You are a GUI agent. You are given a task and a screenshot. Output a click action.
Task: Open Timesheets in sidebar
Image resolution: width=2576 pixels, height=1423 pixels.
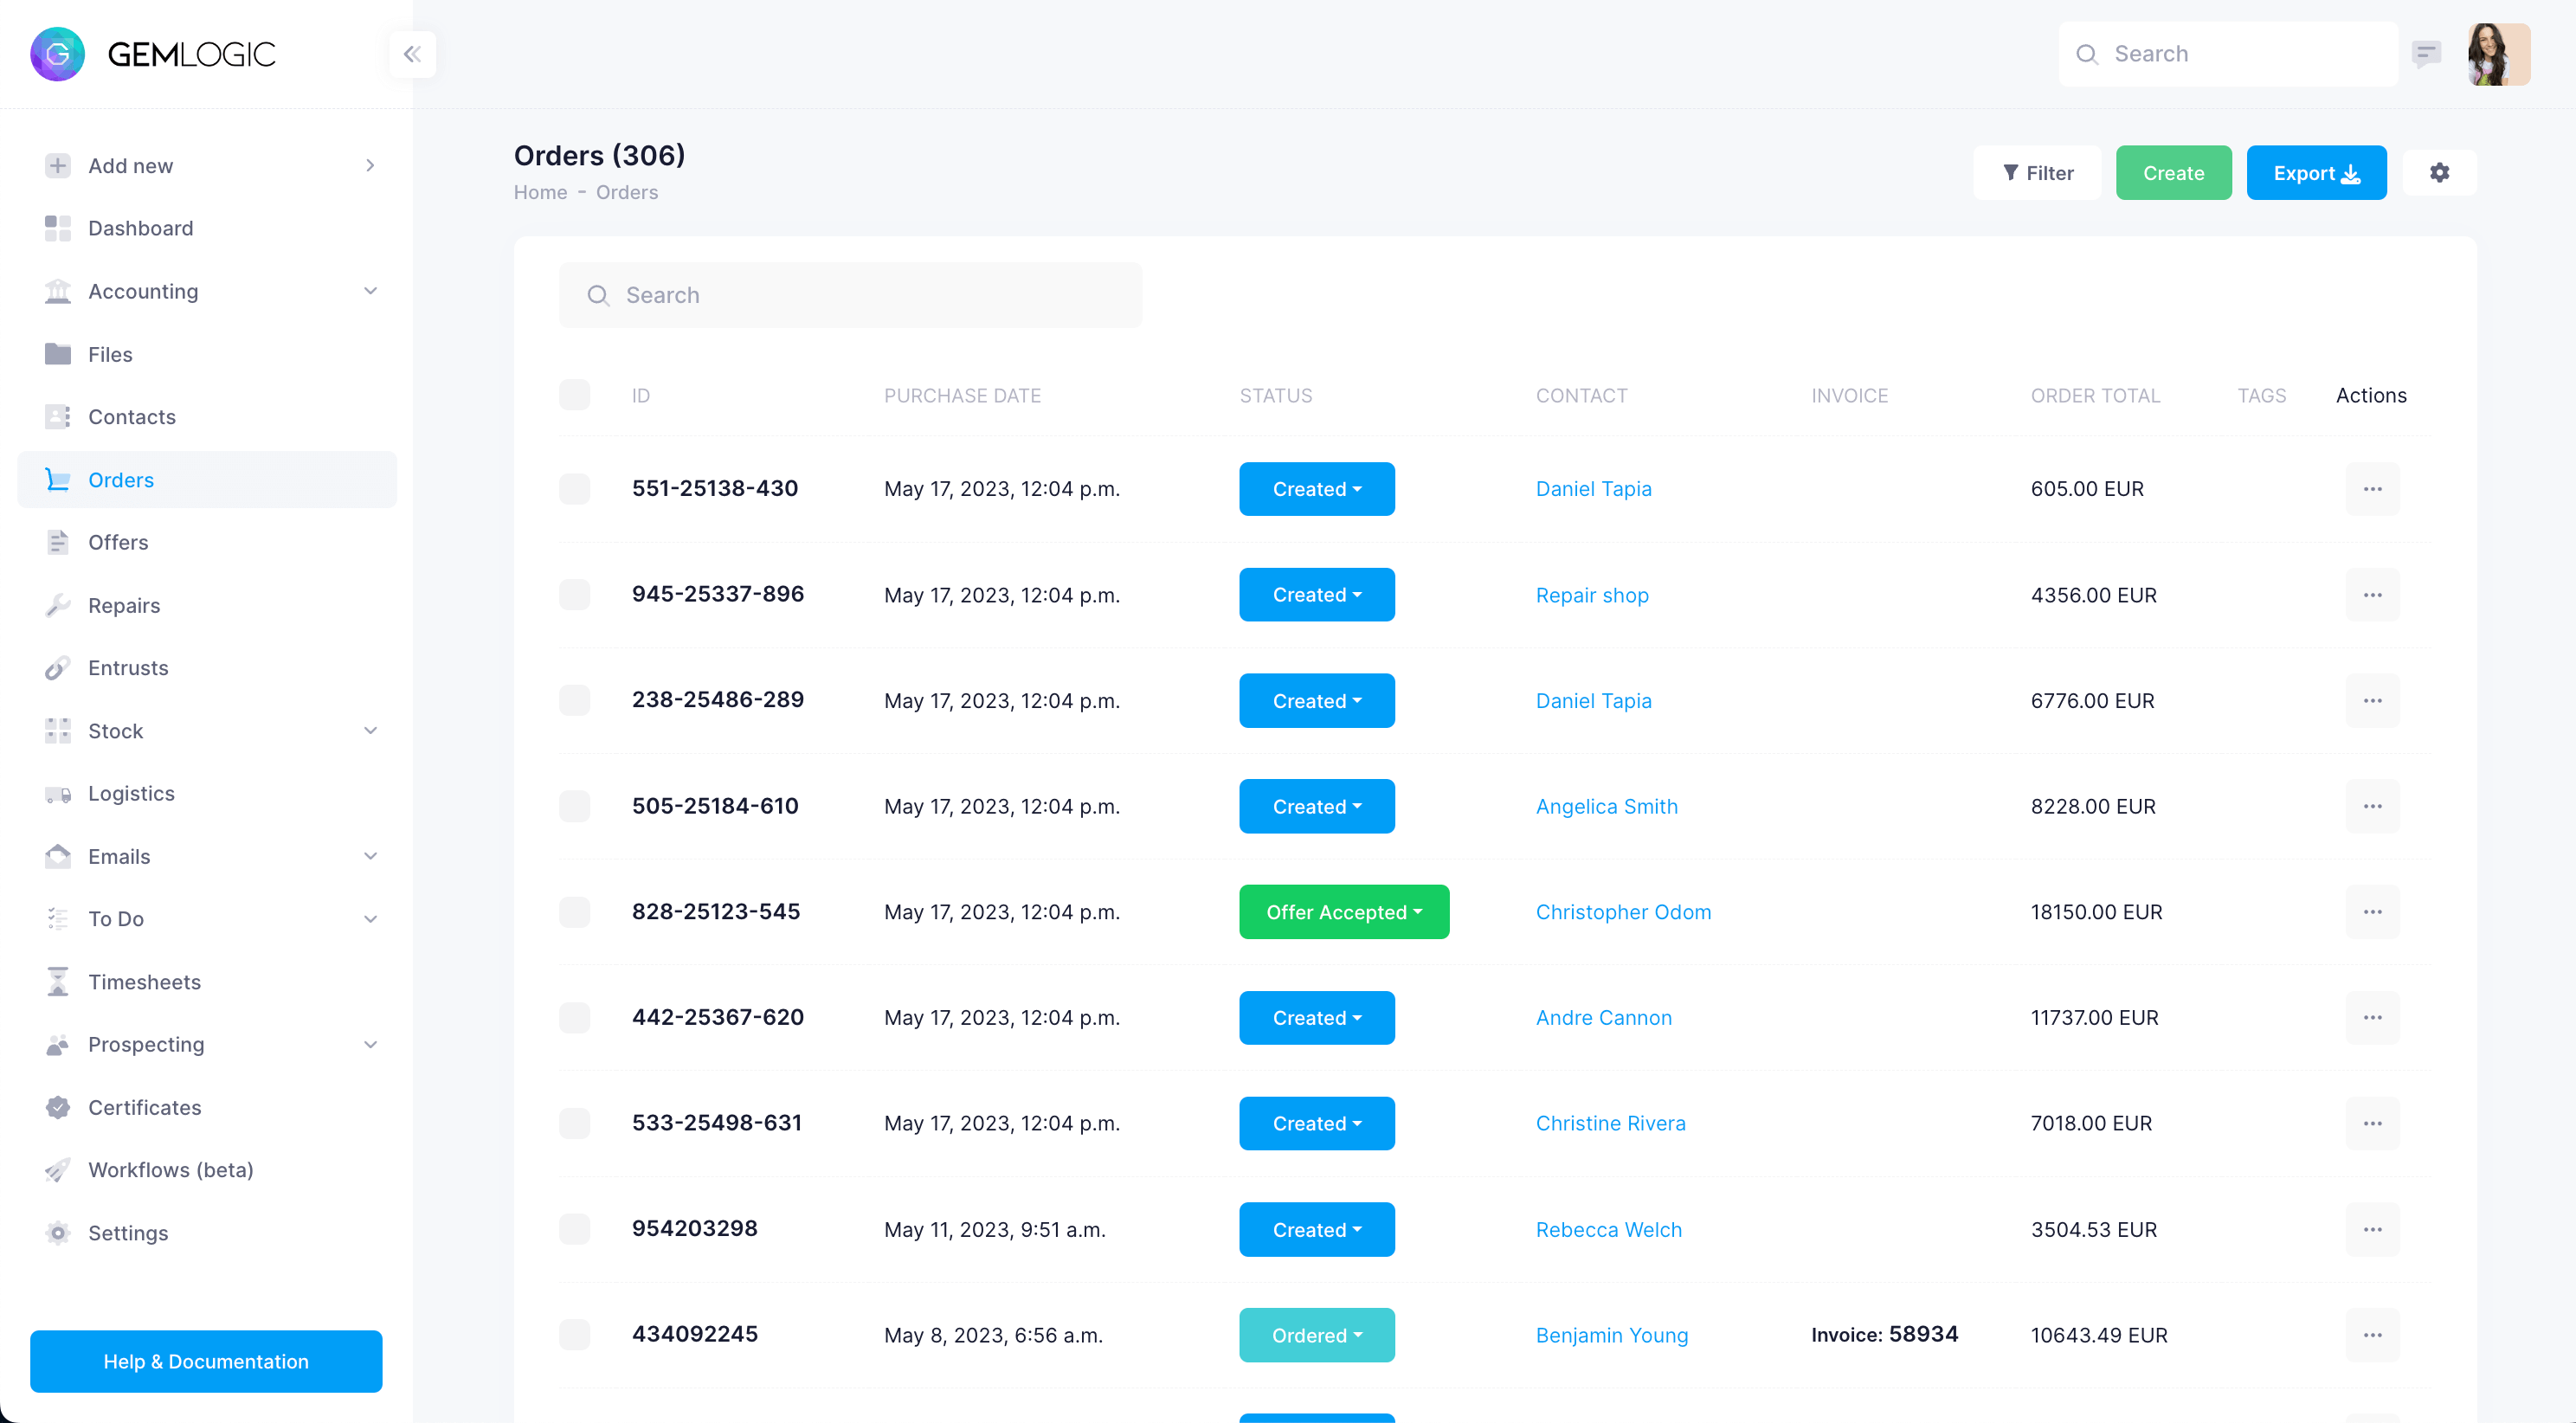pos(207,982)
